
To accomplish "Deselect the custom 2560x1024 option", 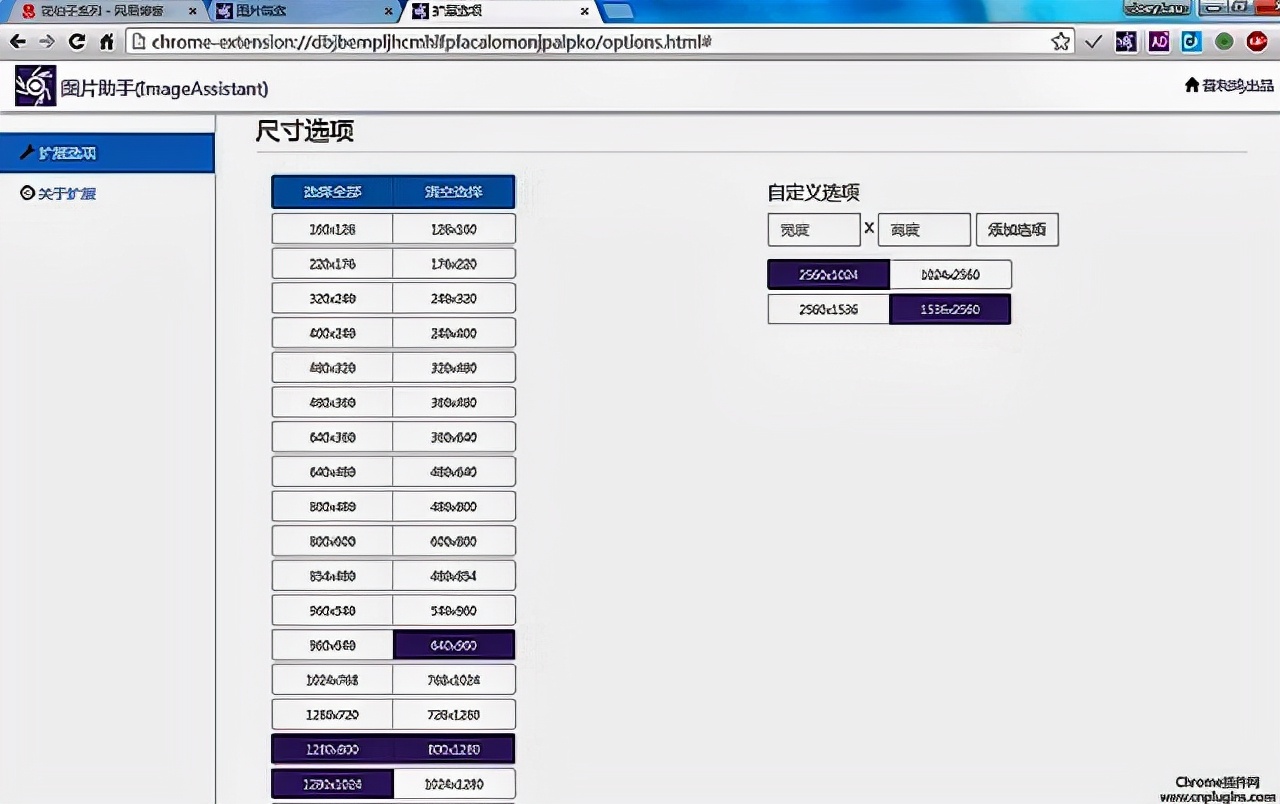I will tap(828, 274).
